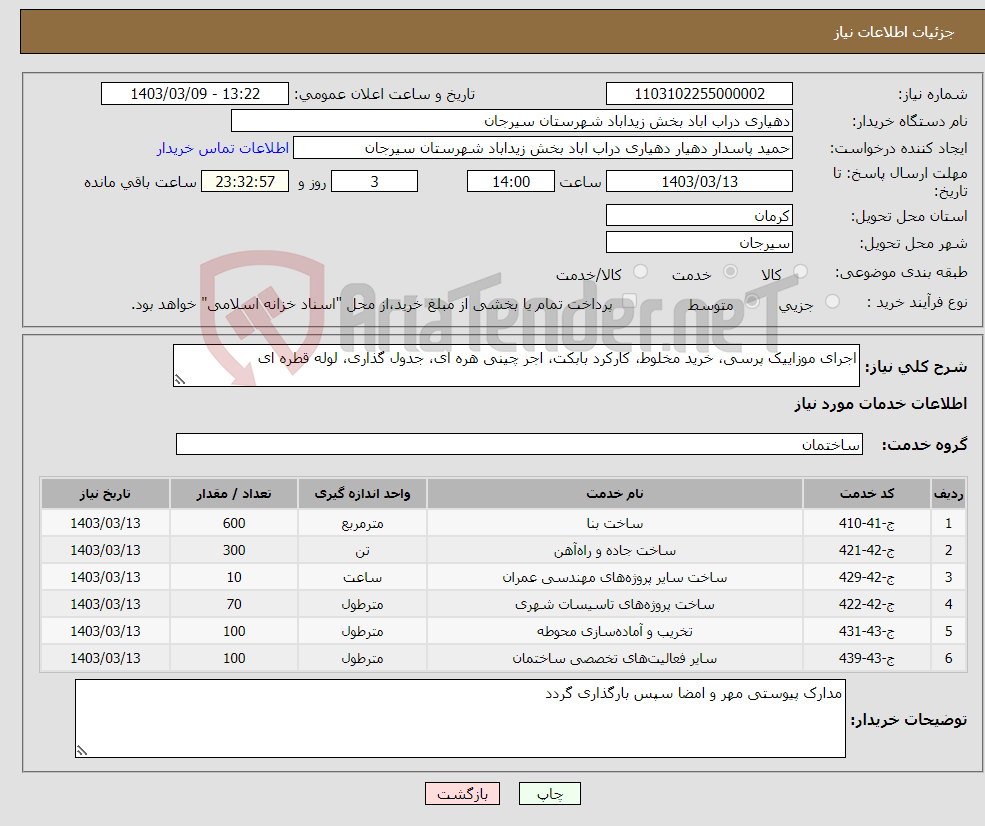Select the متوسط purchase type radio

click(752, 302)
